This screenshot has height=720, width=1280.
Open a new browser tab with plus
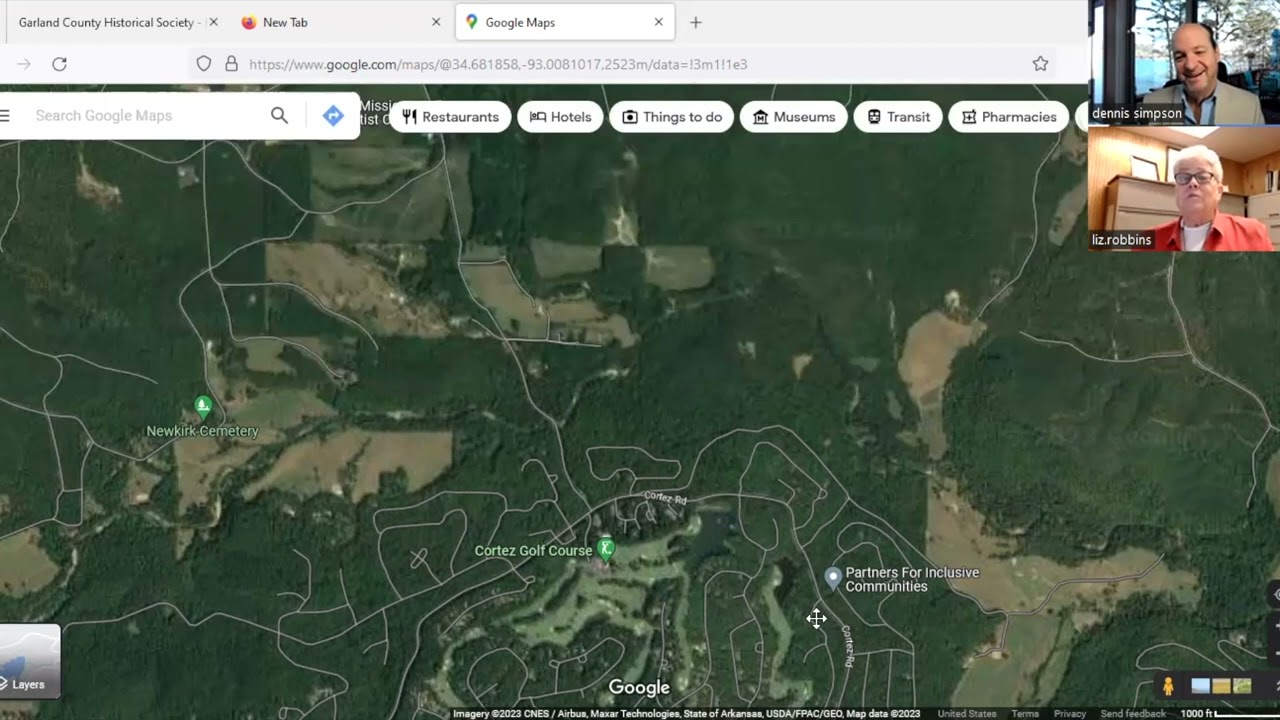click(x=696, y=22)
